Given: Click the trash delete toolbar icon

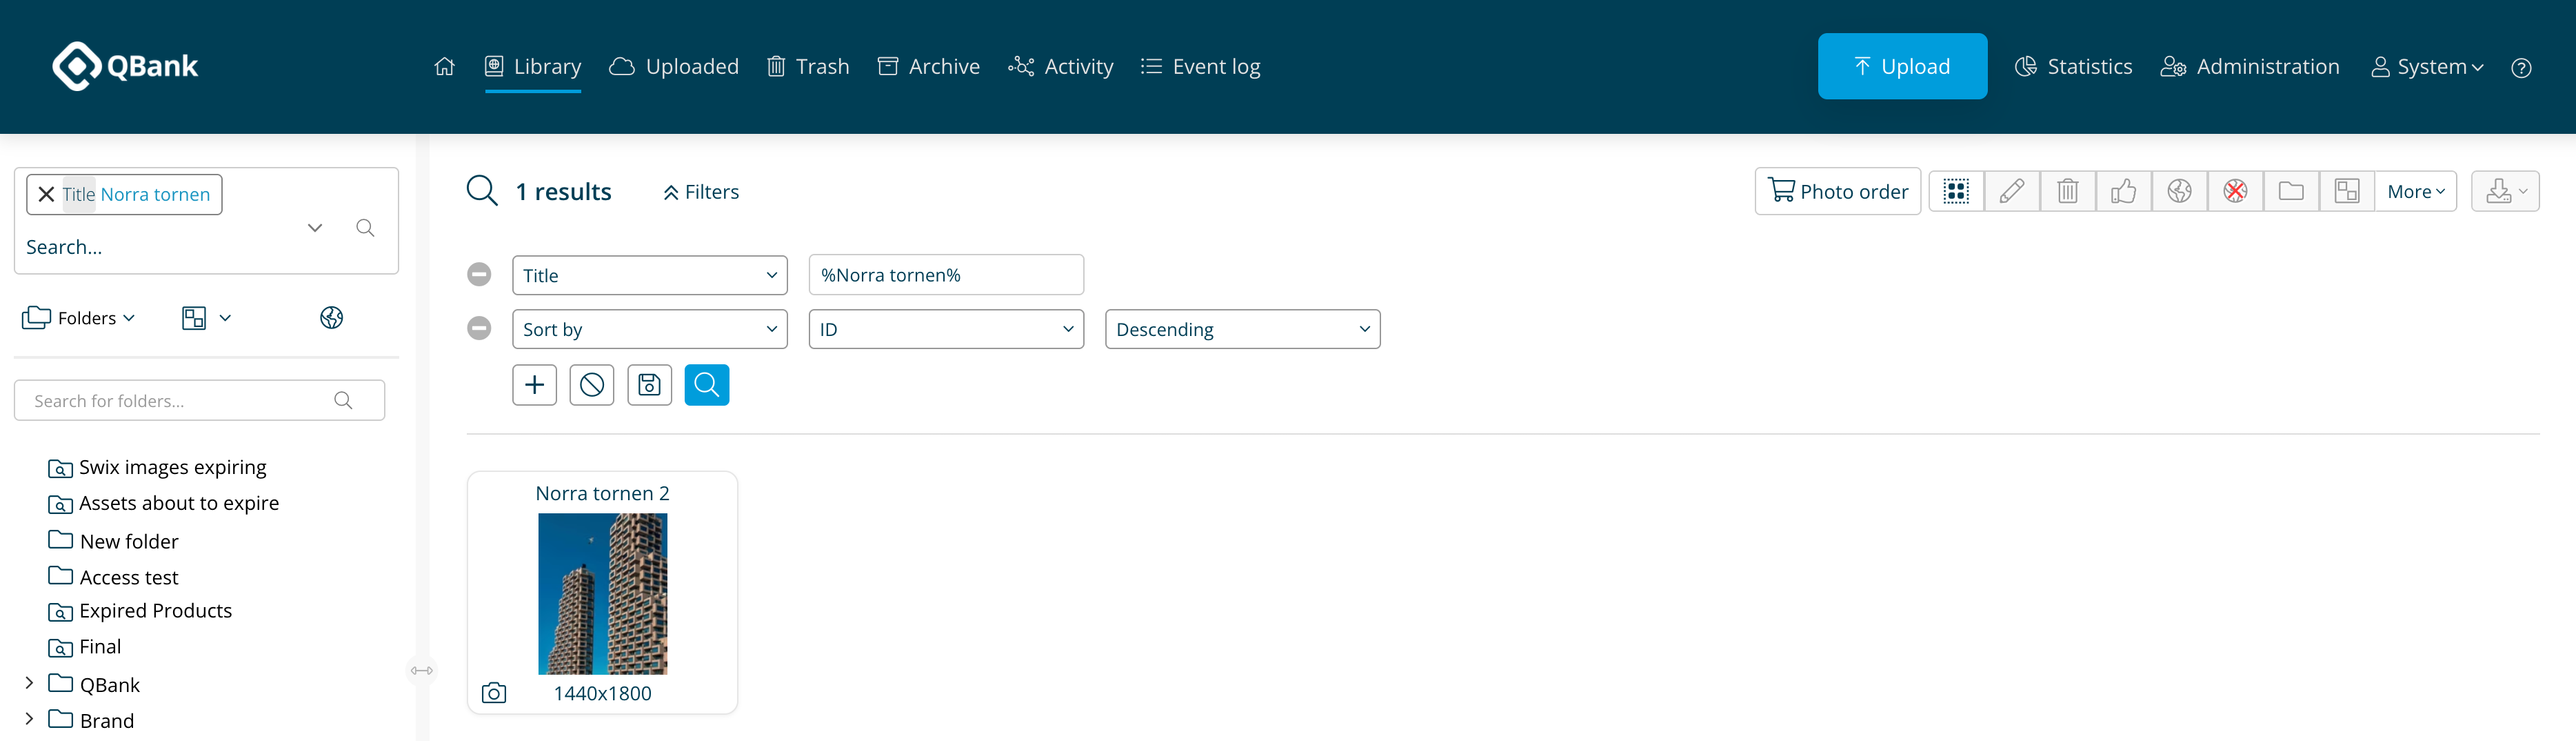Looking at the screenshot, I should (2068, 191).
